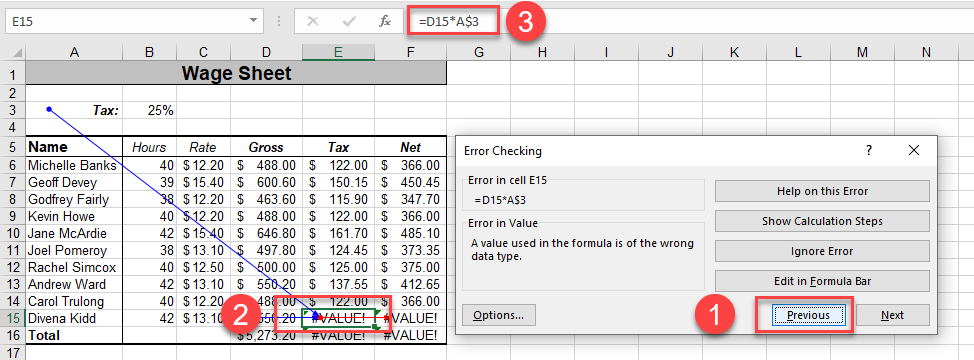Image resolution: width=974 pixels, height=360 pixels.
Task: Click Carol Trulong name cell
Action: 74,302
